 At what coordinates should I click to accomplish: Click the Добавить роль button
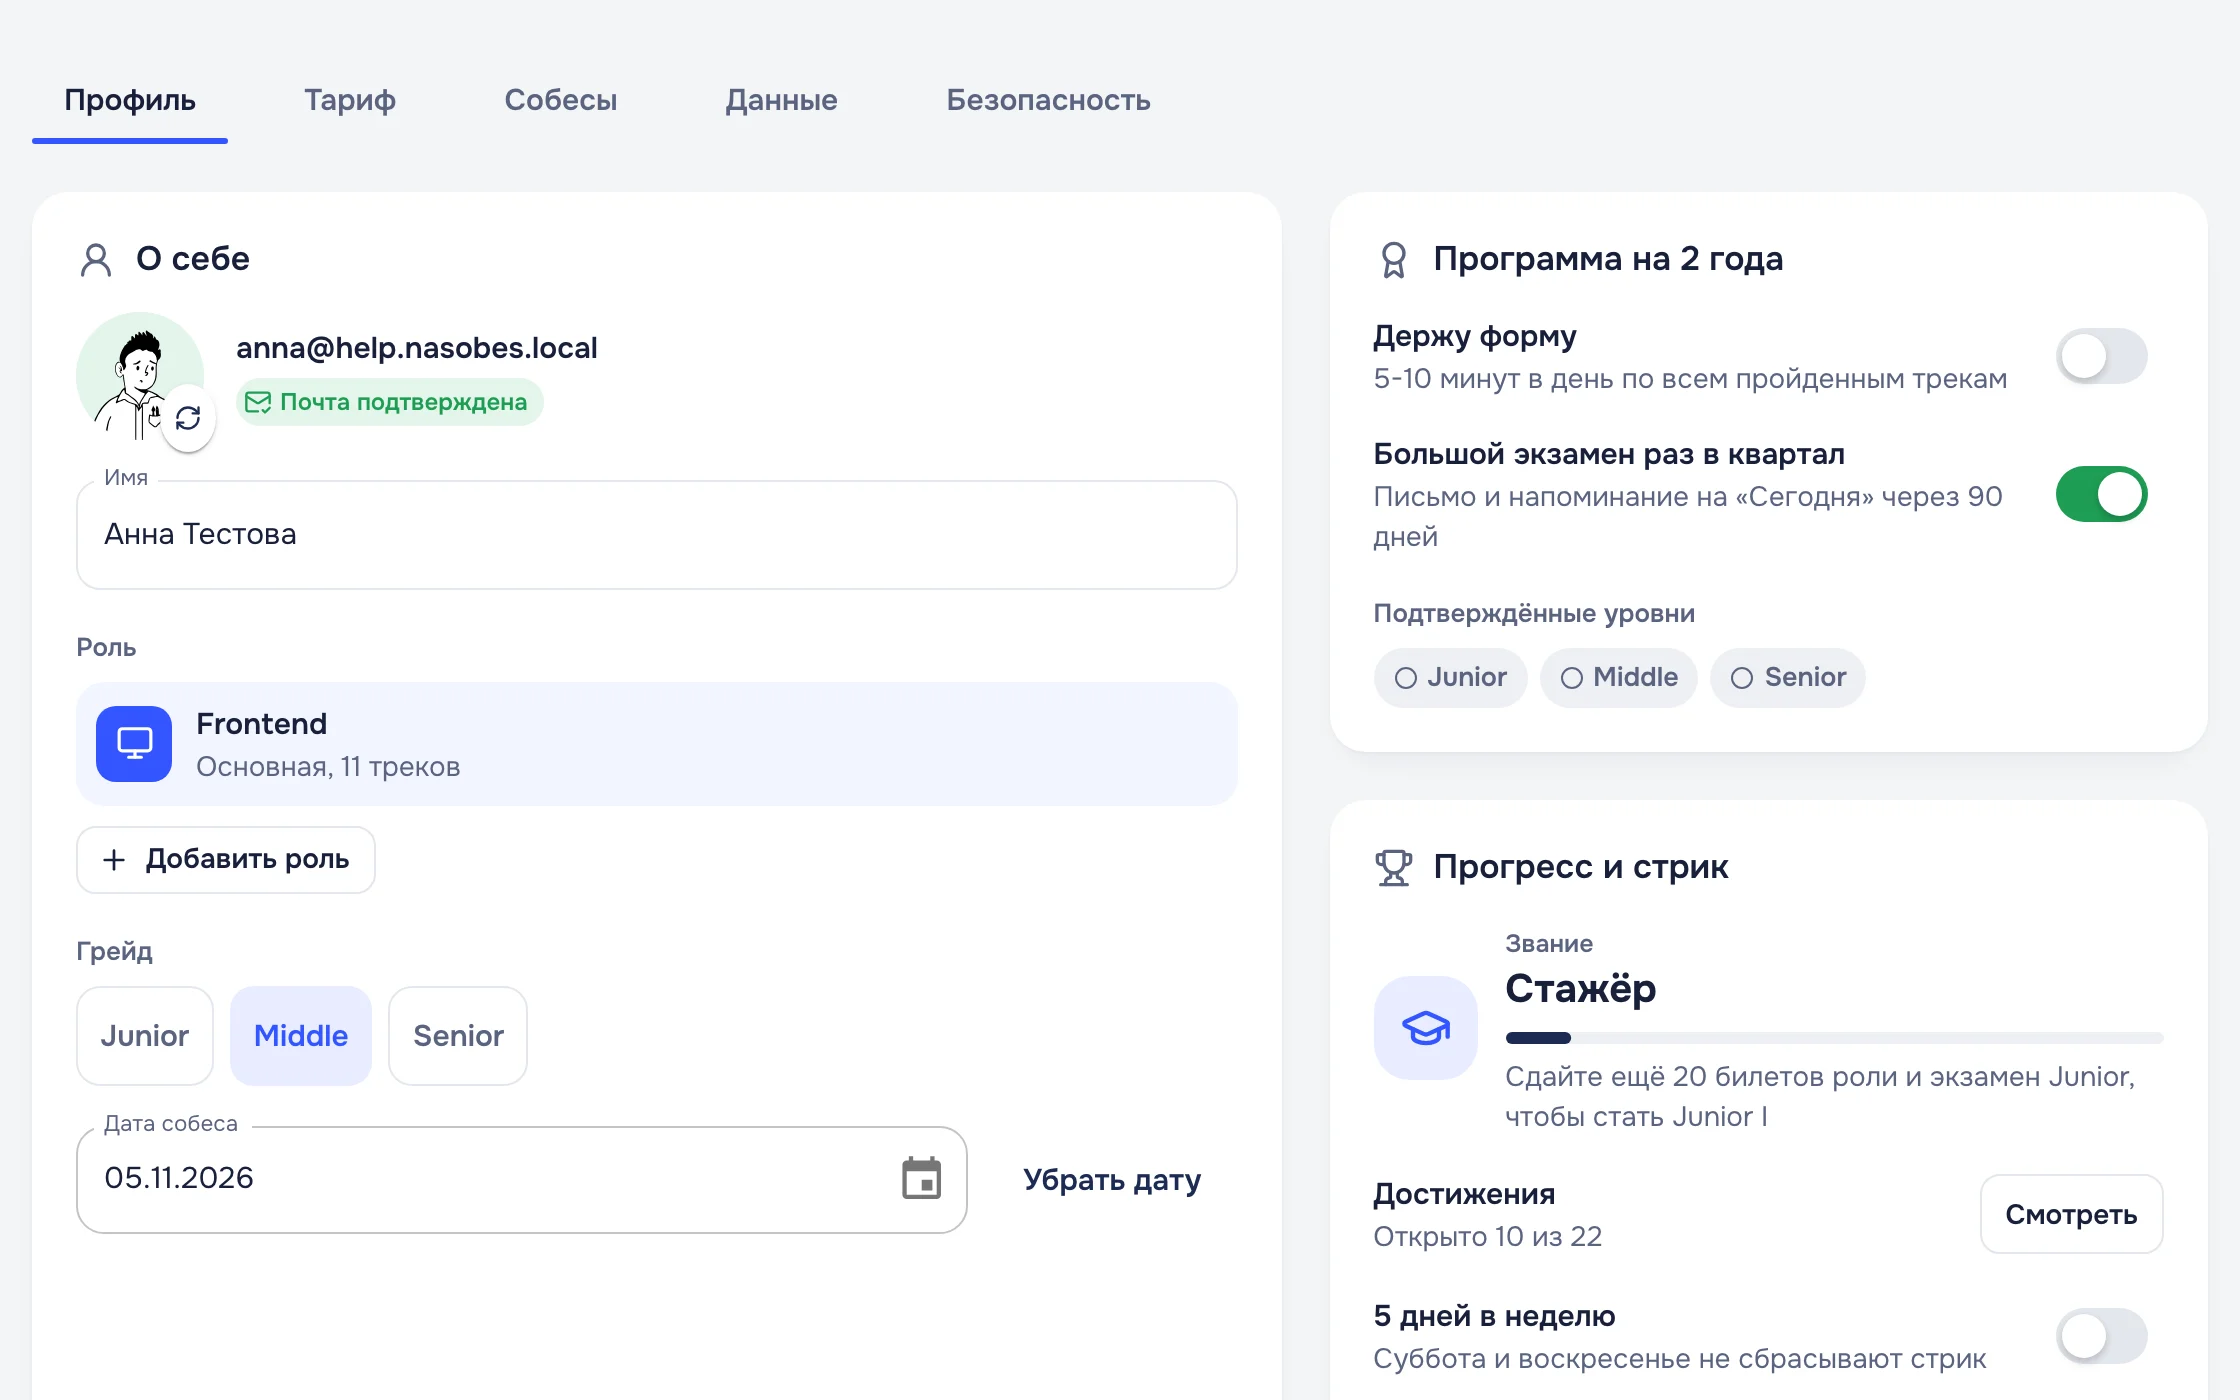[226, 860]
